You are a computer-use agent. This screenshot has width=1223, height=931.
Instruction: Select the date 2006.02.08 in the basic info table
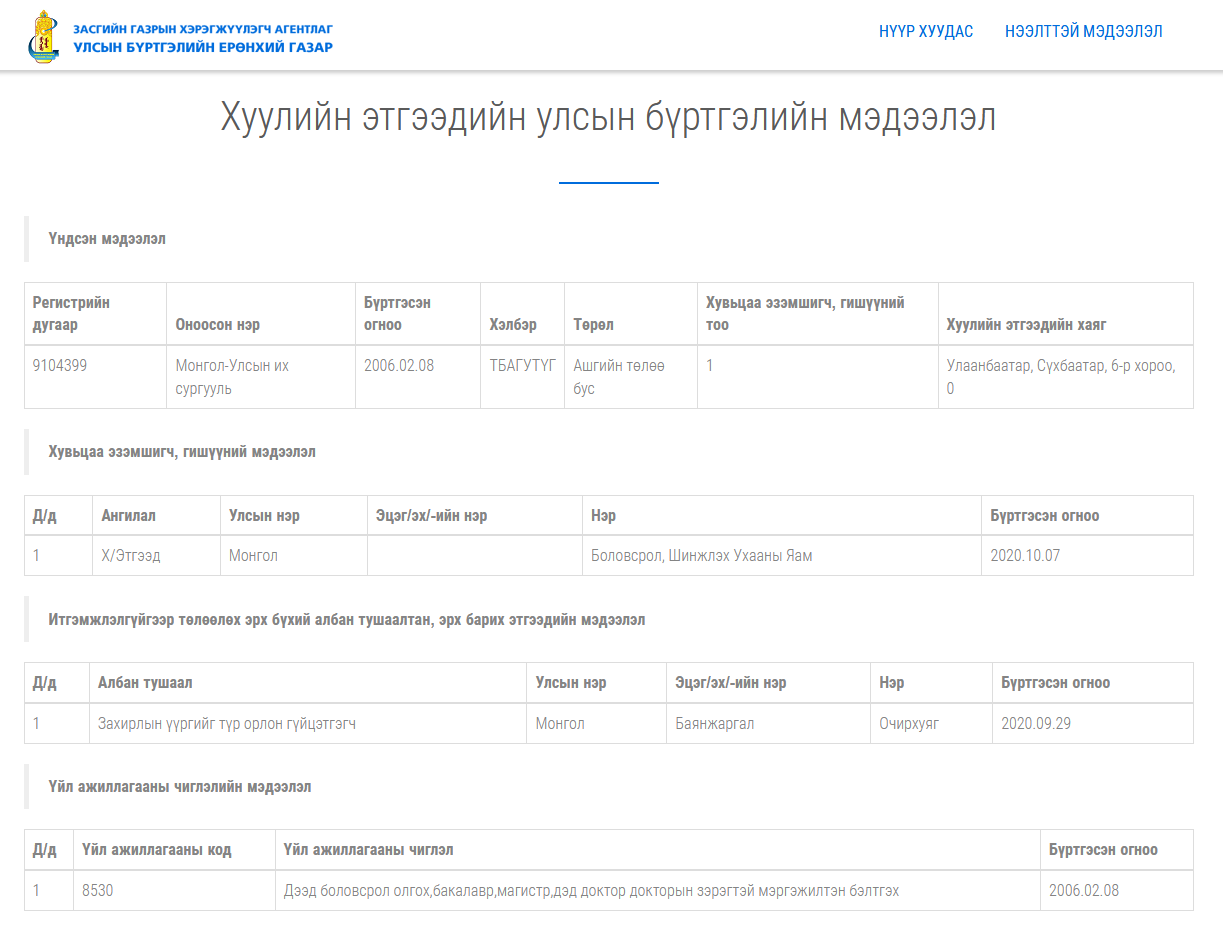pyautogui.click(x=399, y=366)
